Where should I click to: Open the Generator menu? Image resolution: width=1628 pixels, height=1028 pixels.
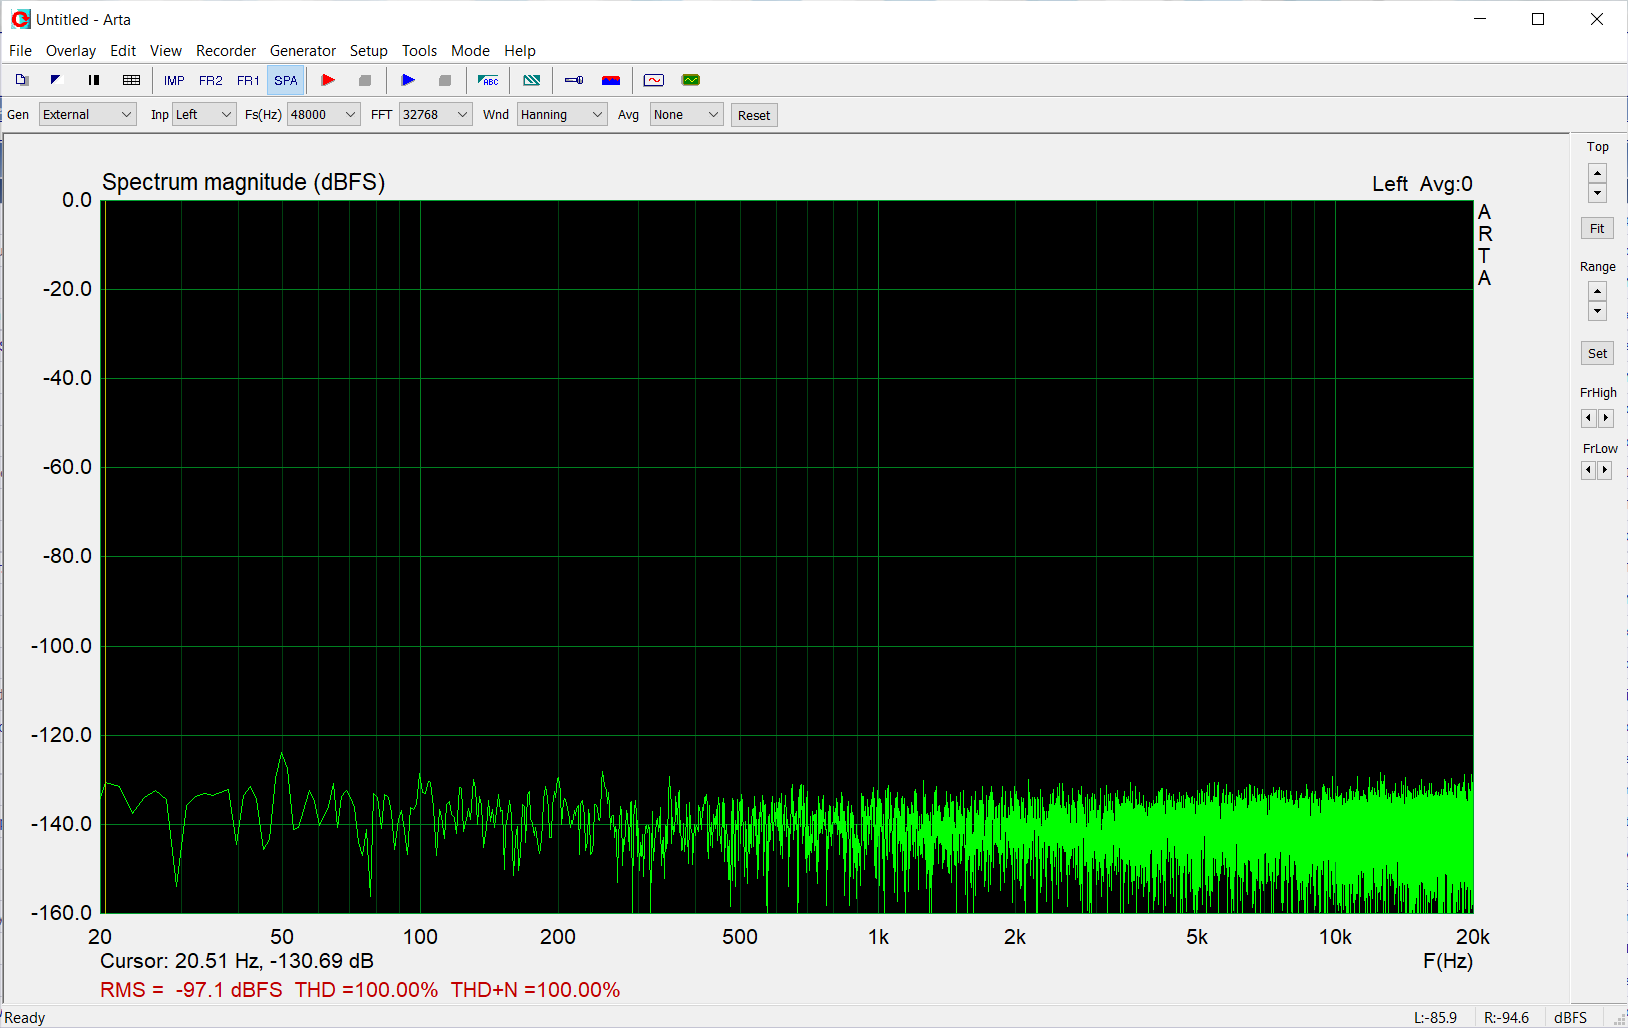click(303, 51)
